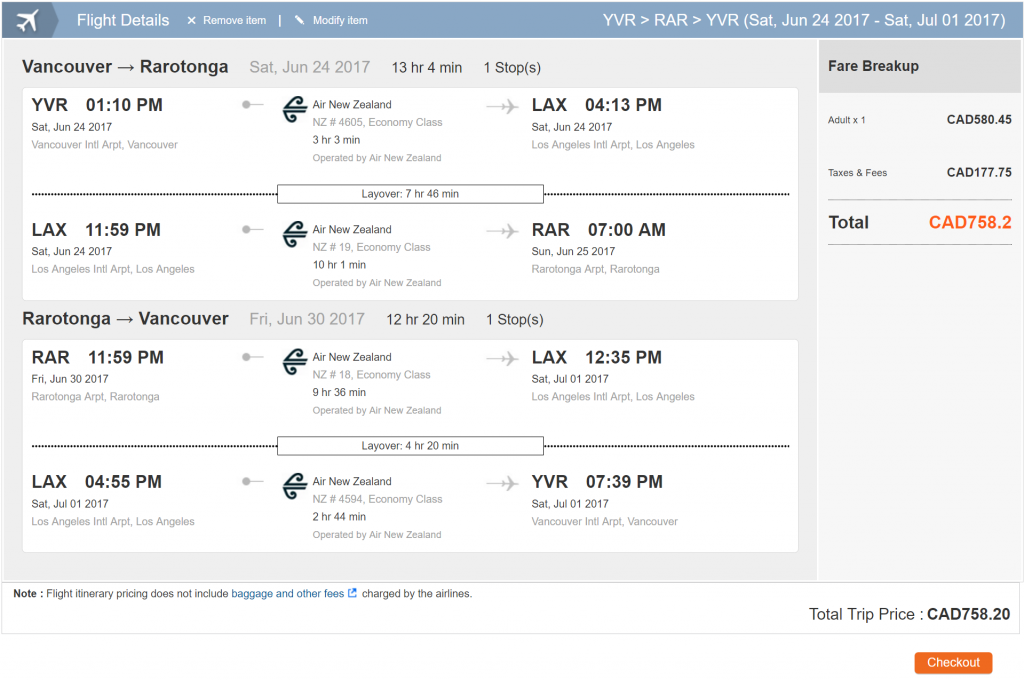Open the baggage and other fees link
Image resolution: width=1024 pixels, height=680 pixels.
[x=287, y=594]
